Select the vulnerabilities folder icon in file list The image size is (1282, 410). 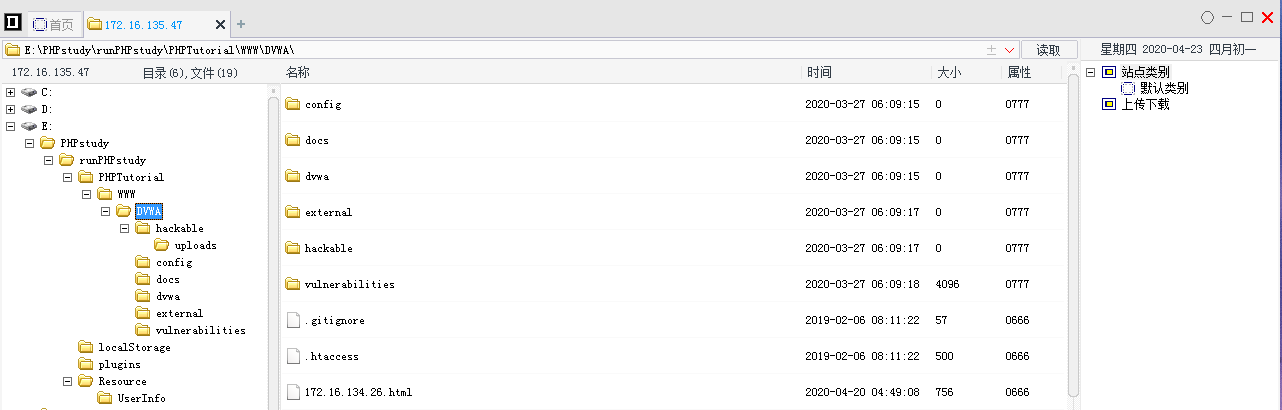(x=293, y=284)
